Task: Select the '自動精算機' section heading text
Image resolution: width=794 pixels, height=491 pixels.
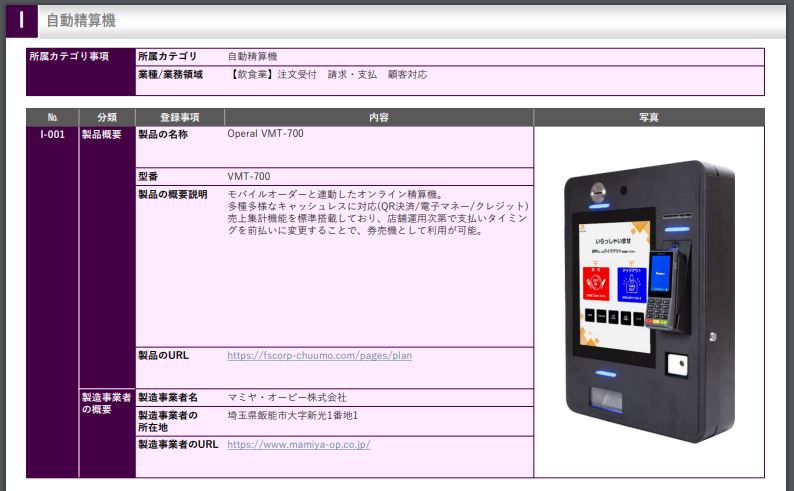Action: pos(81,21)
